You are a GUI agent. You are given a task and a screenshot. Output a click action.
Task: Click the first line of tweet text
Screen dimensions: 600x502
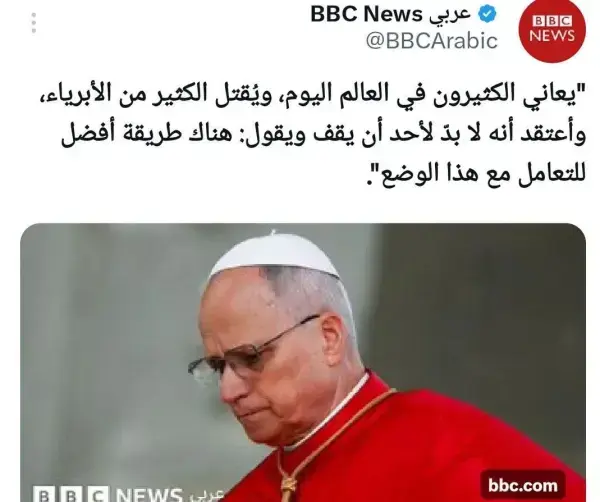(x=313, y=94)
